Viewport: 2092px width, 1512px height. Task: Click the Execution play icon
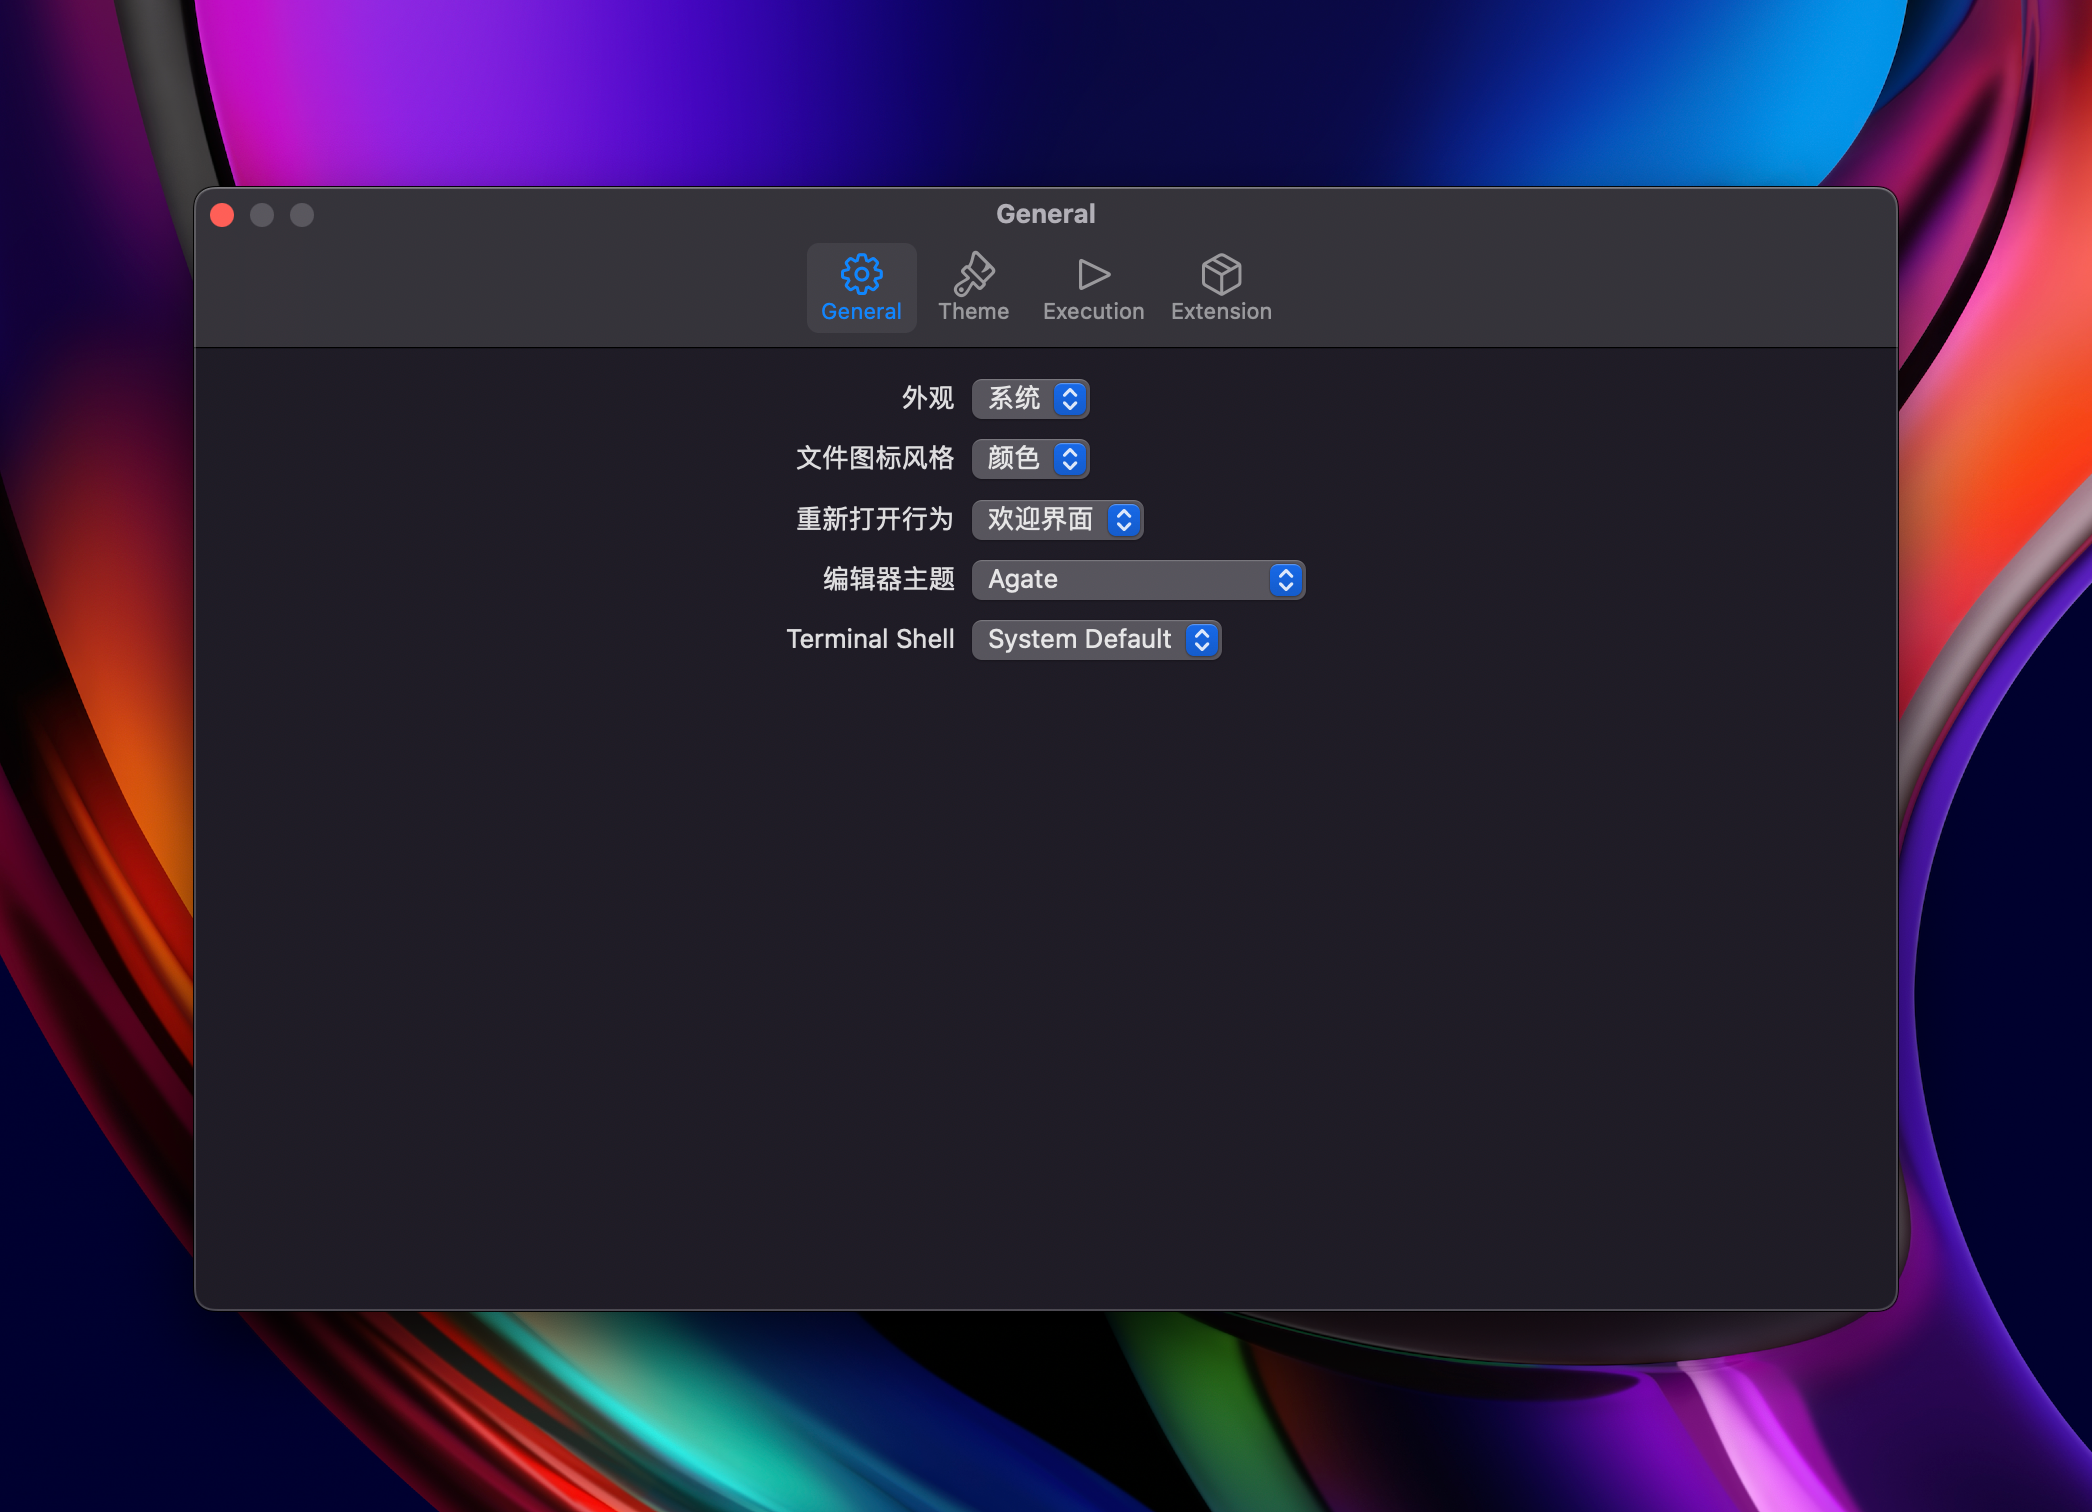(1093, 273)
